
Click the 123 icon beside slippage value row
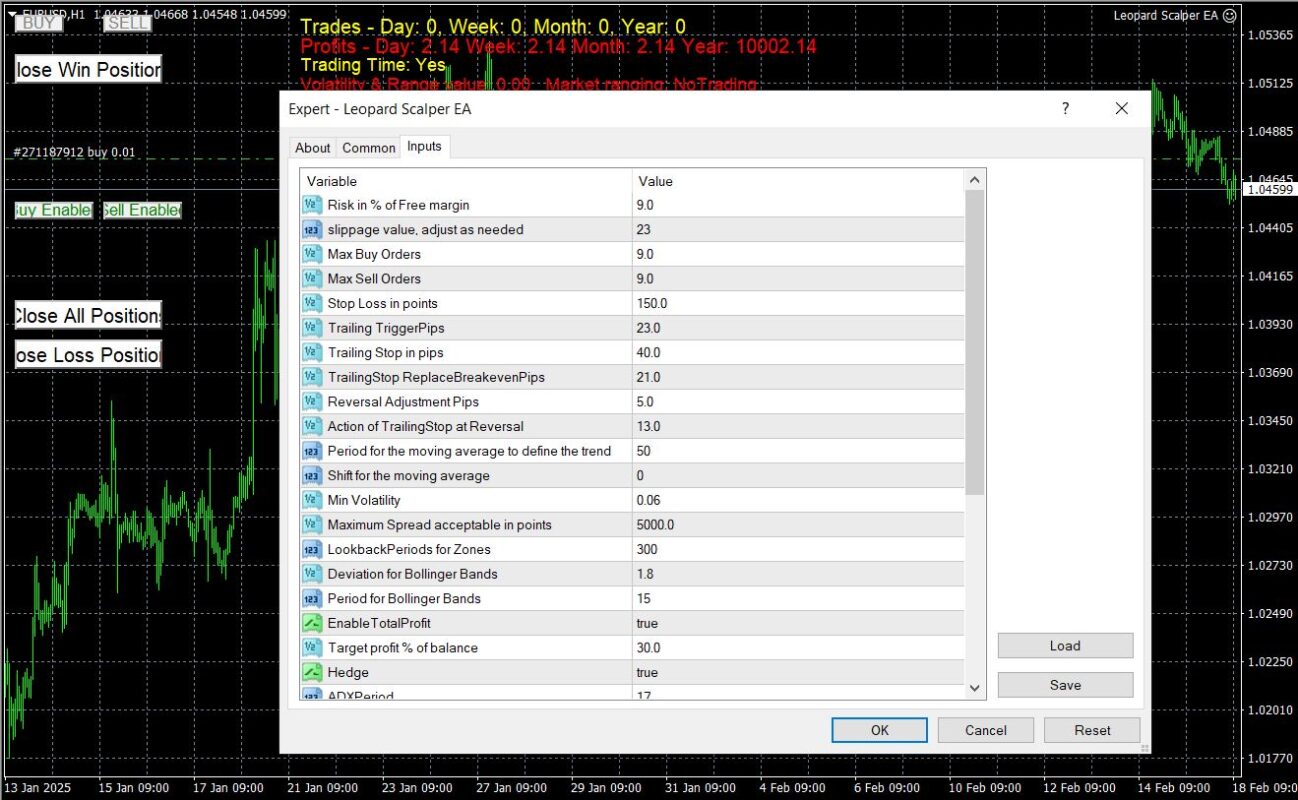point(311,229)
